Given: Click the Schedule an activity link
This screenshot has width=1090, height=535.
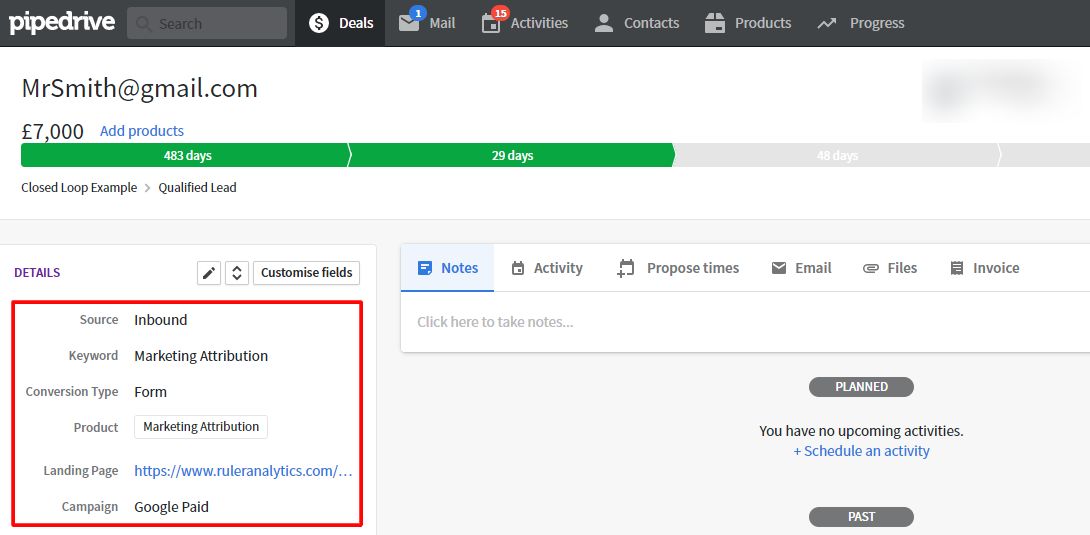Looking at the screenshot, I should 861,451.
